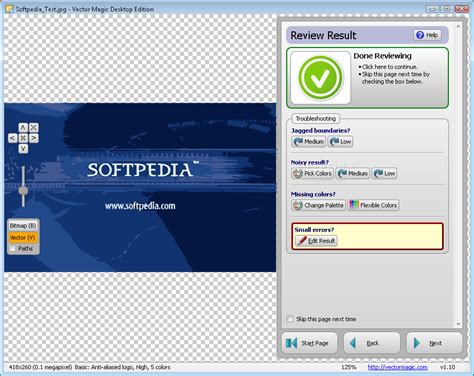Screen dimensions: 474x376
Task: Click the SOFTPEDIA preview image
Action: click(x=140, y=187)
